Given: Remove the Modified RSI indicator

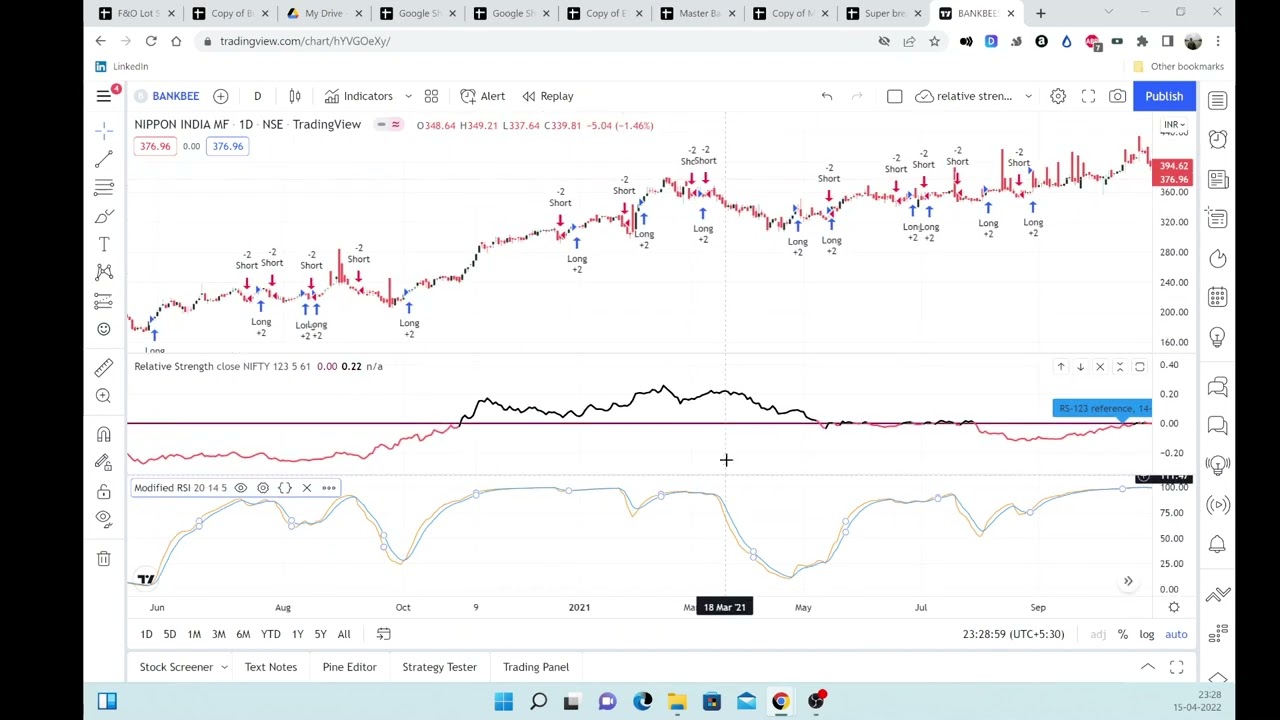Looking at the screenshot, I should pos(307,488).
